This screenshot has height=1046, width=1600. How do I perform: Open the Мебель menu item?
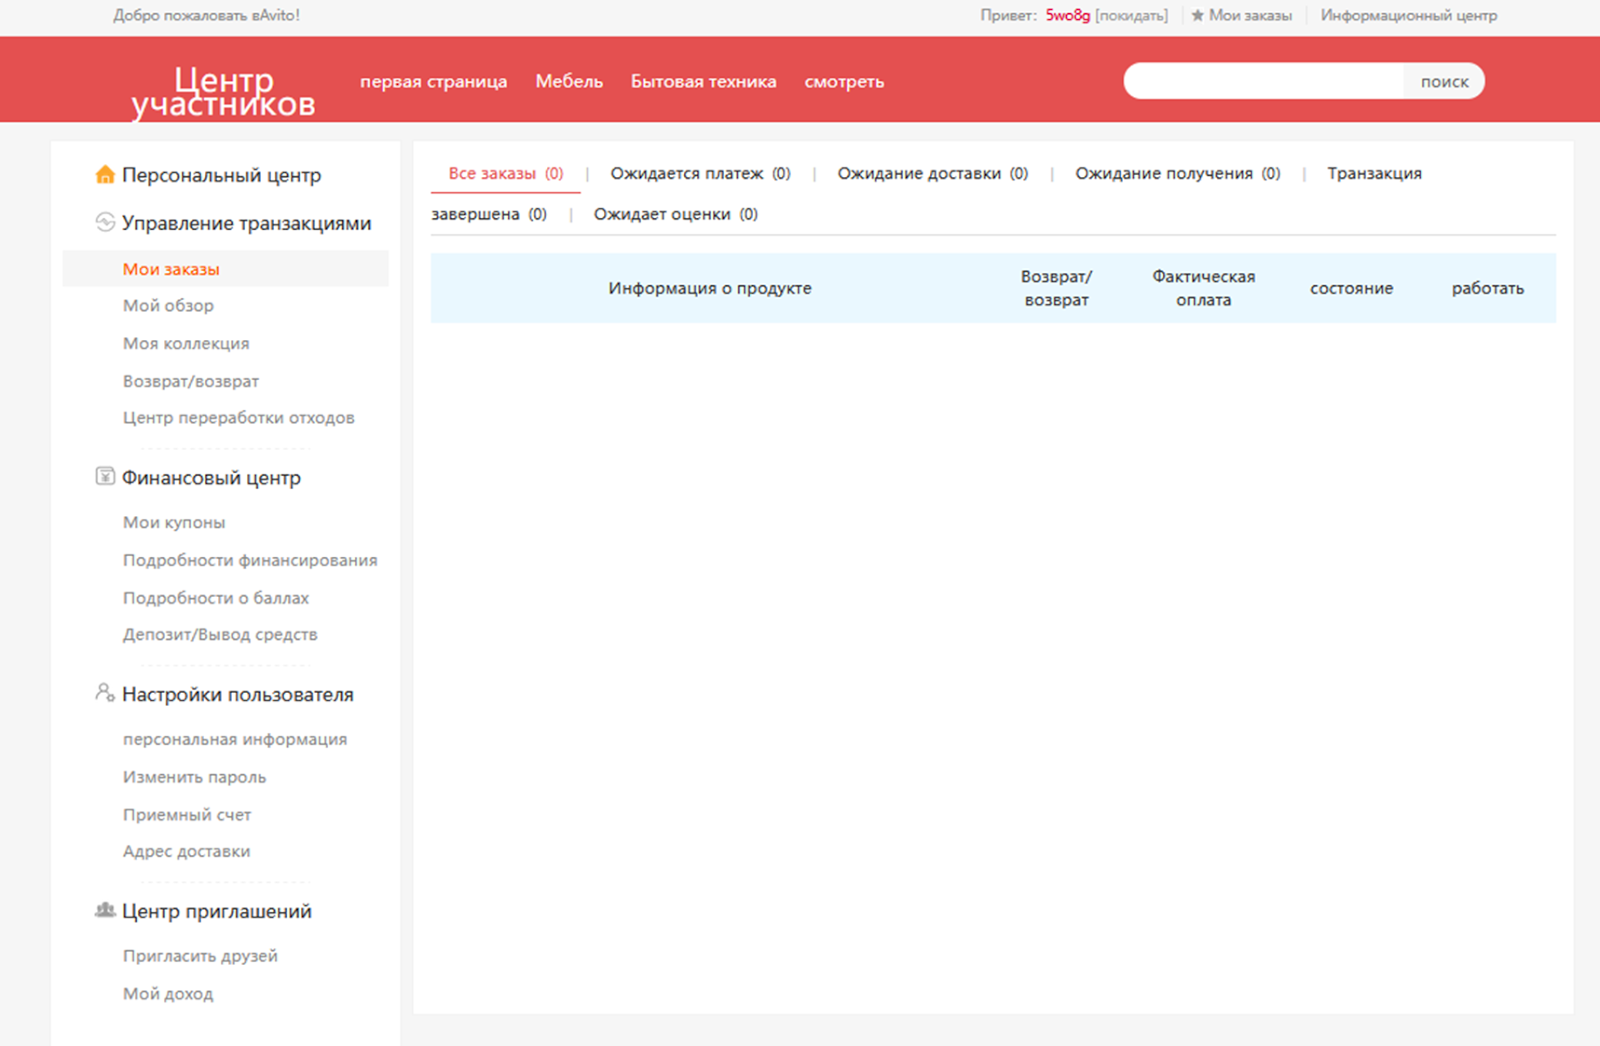[568, 81]
